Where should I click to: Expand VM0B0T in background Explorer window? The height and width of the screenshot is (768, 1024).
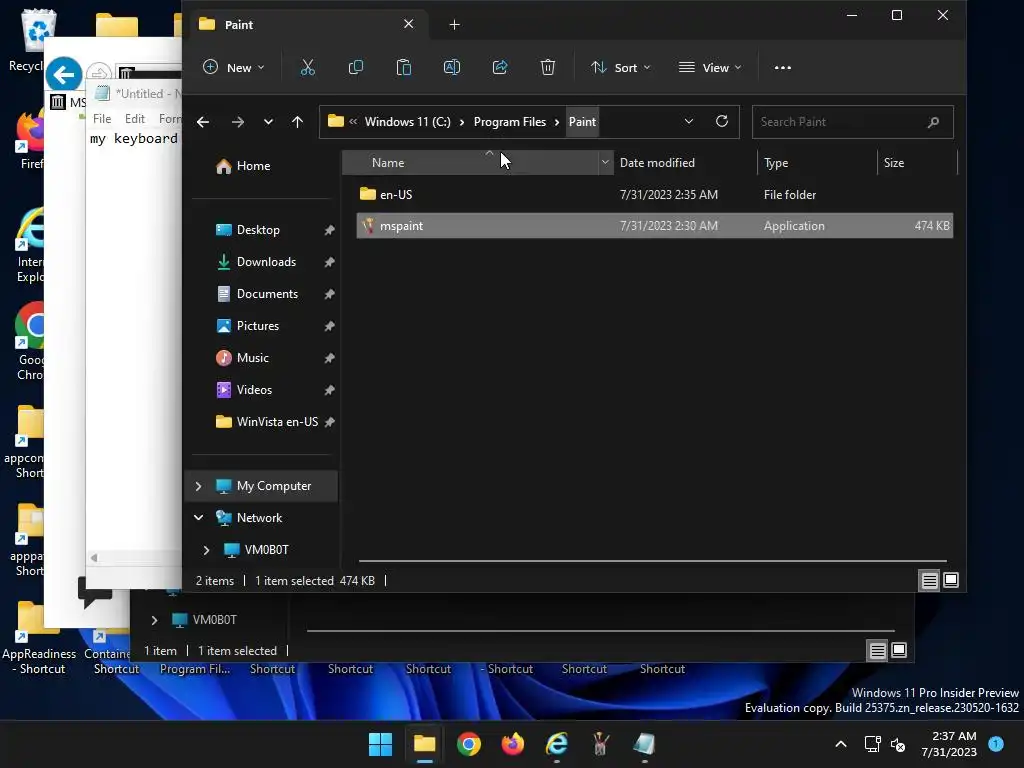154,620
